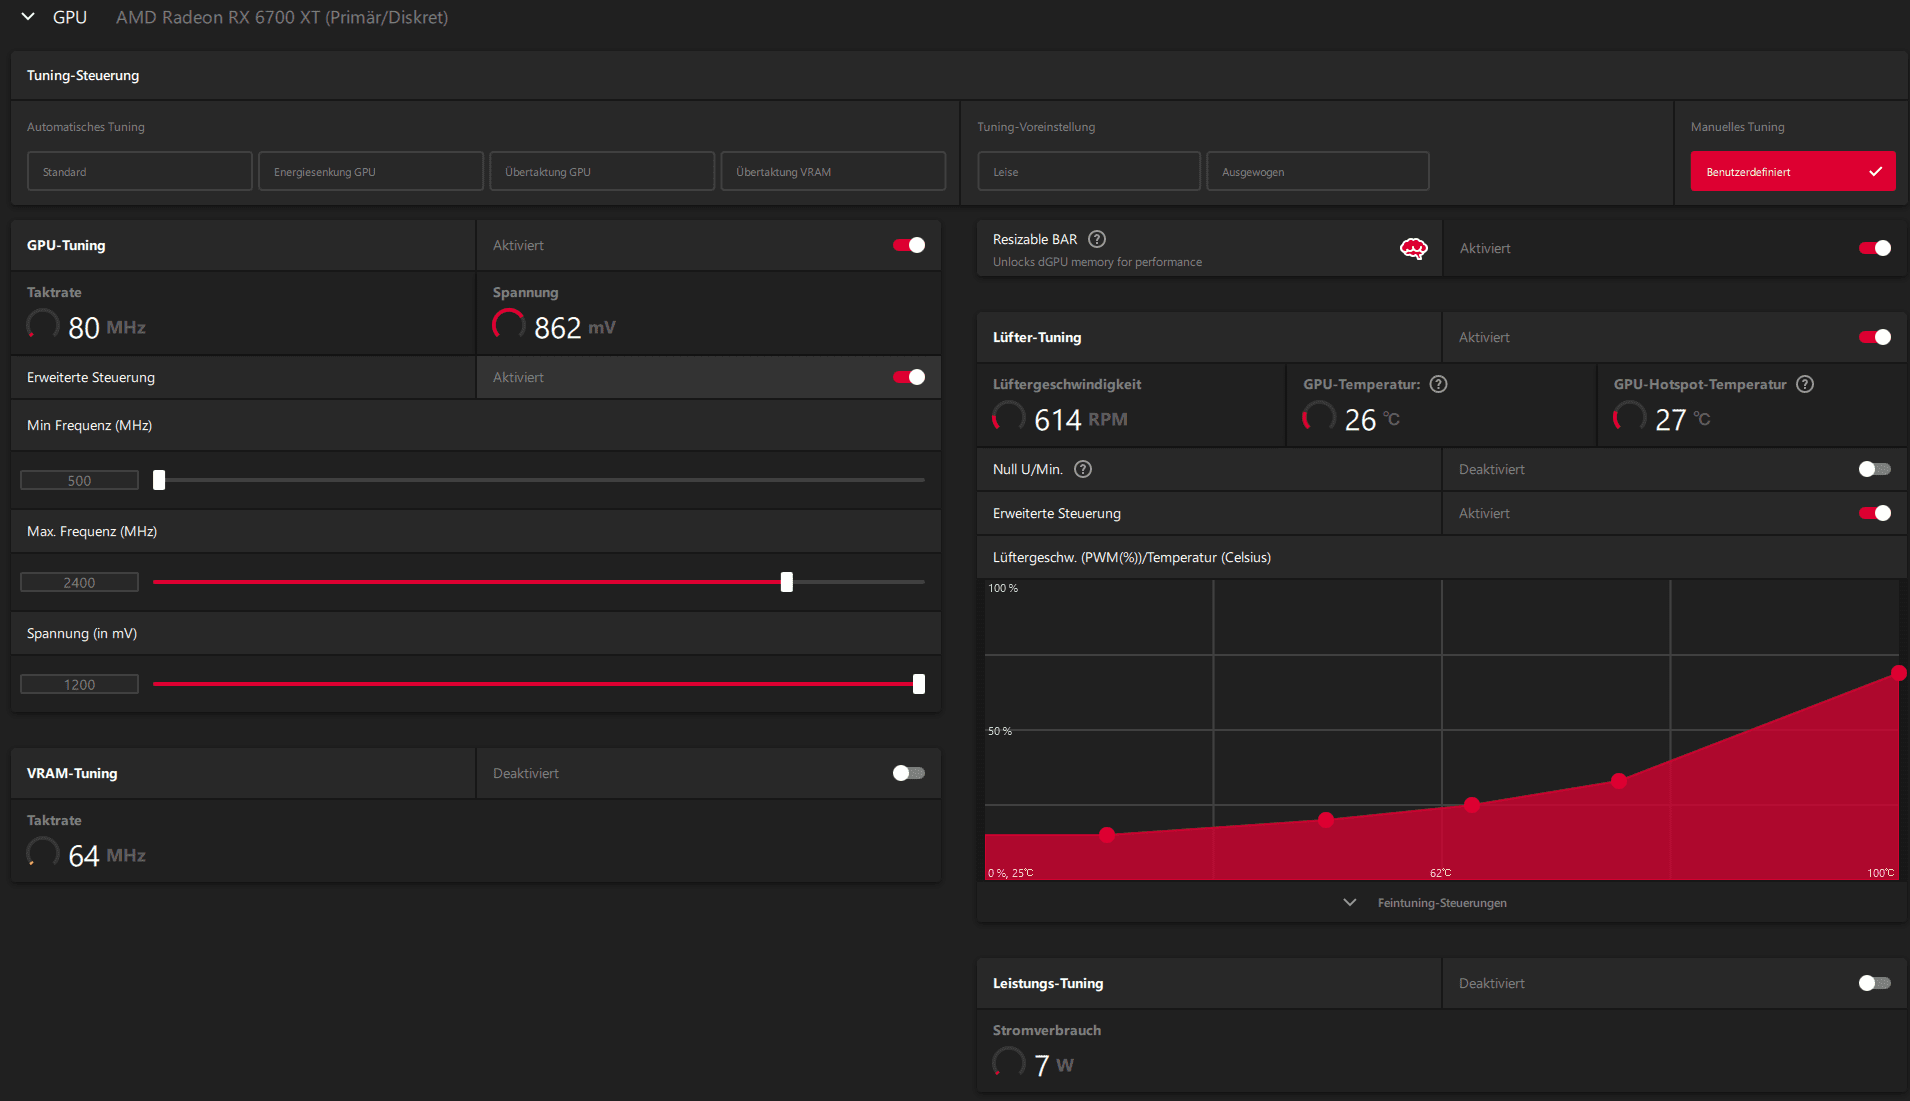
Task: Click the second fan curve point
Action: point(1326,820)
